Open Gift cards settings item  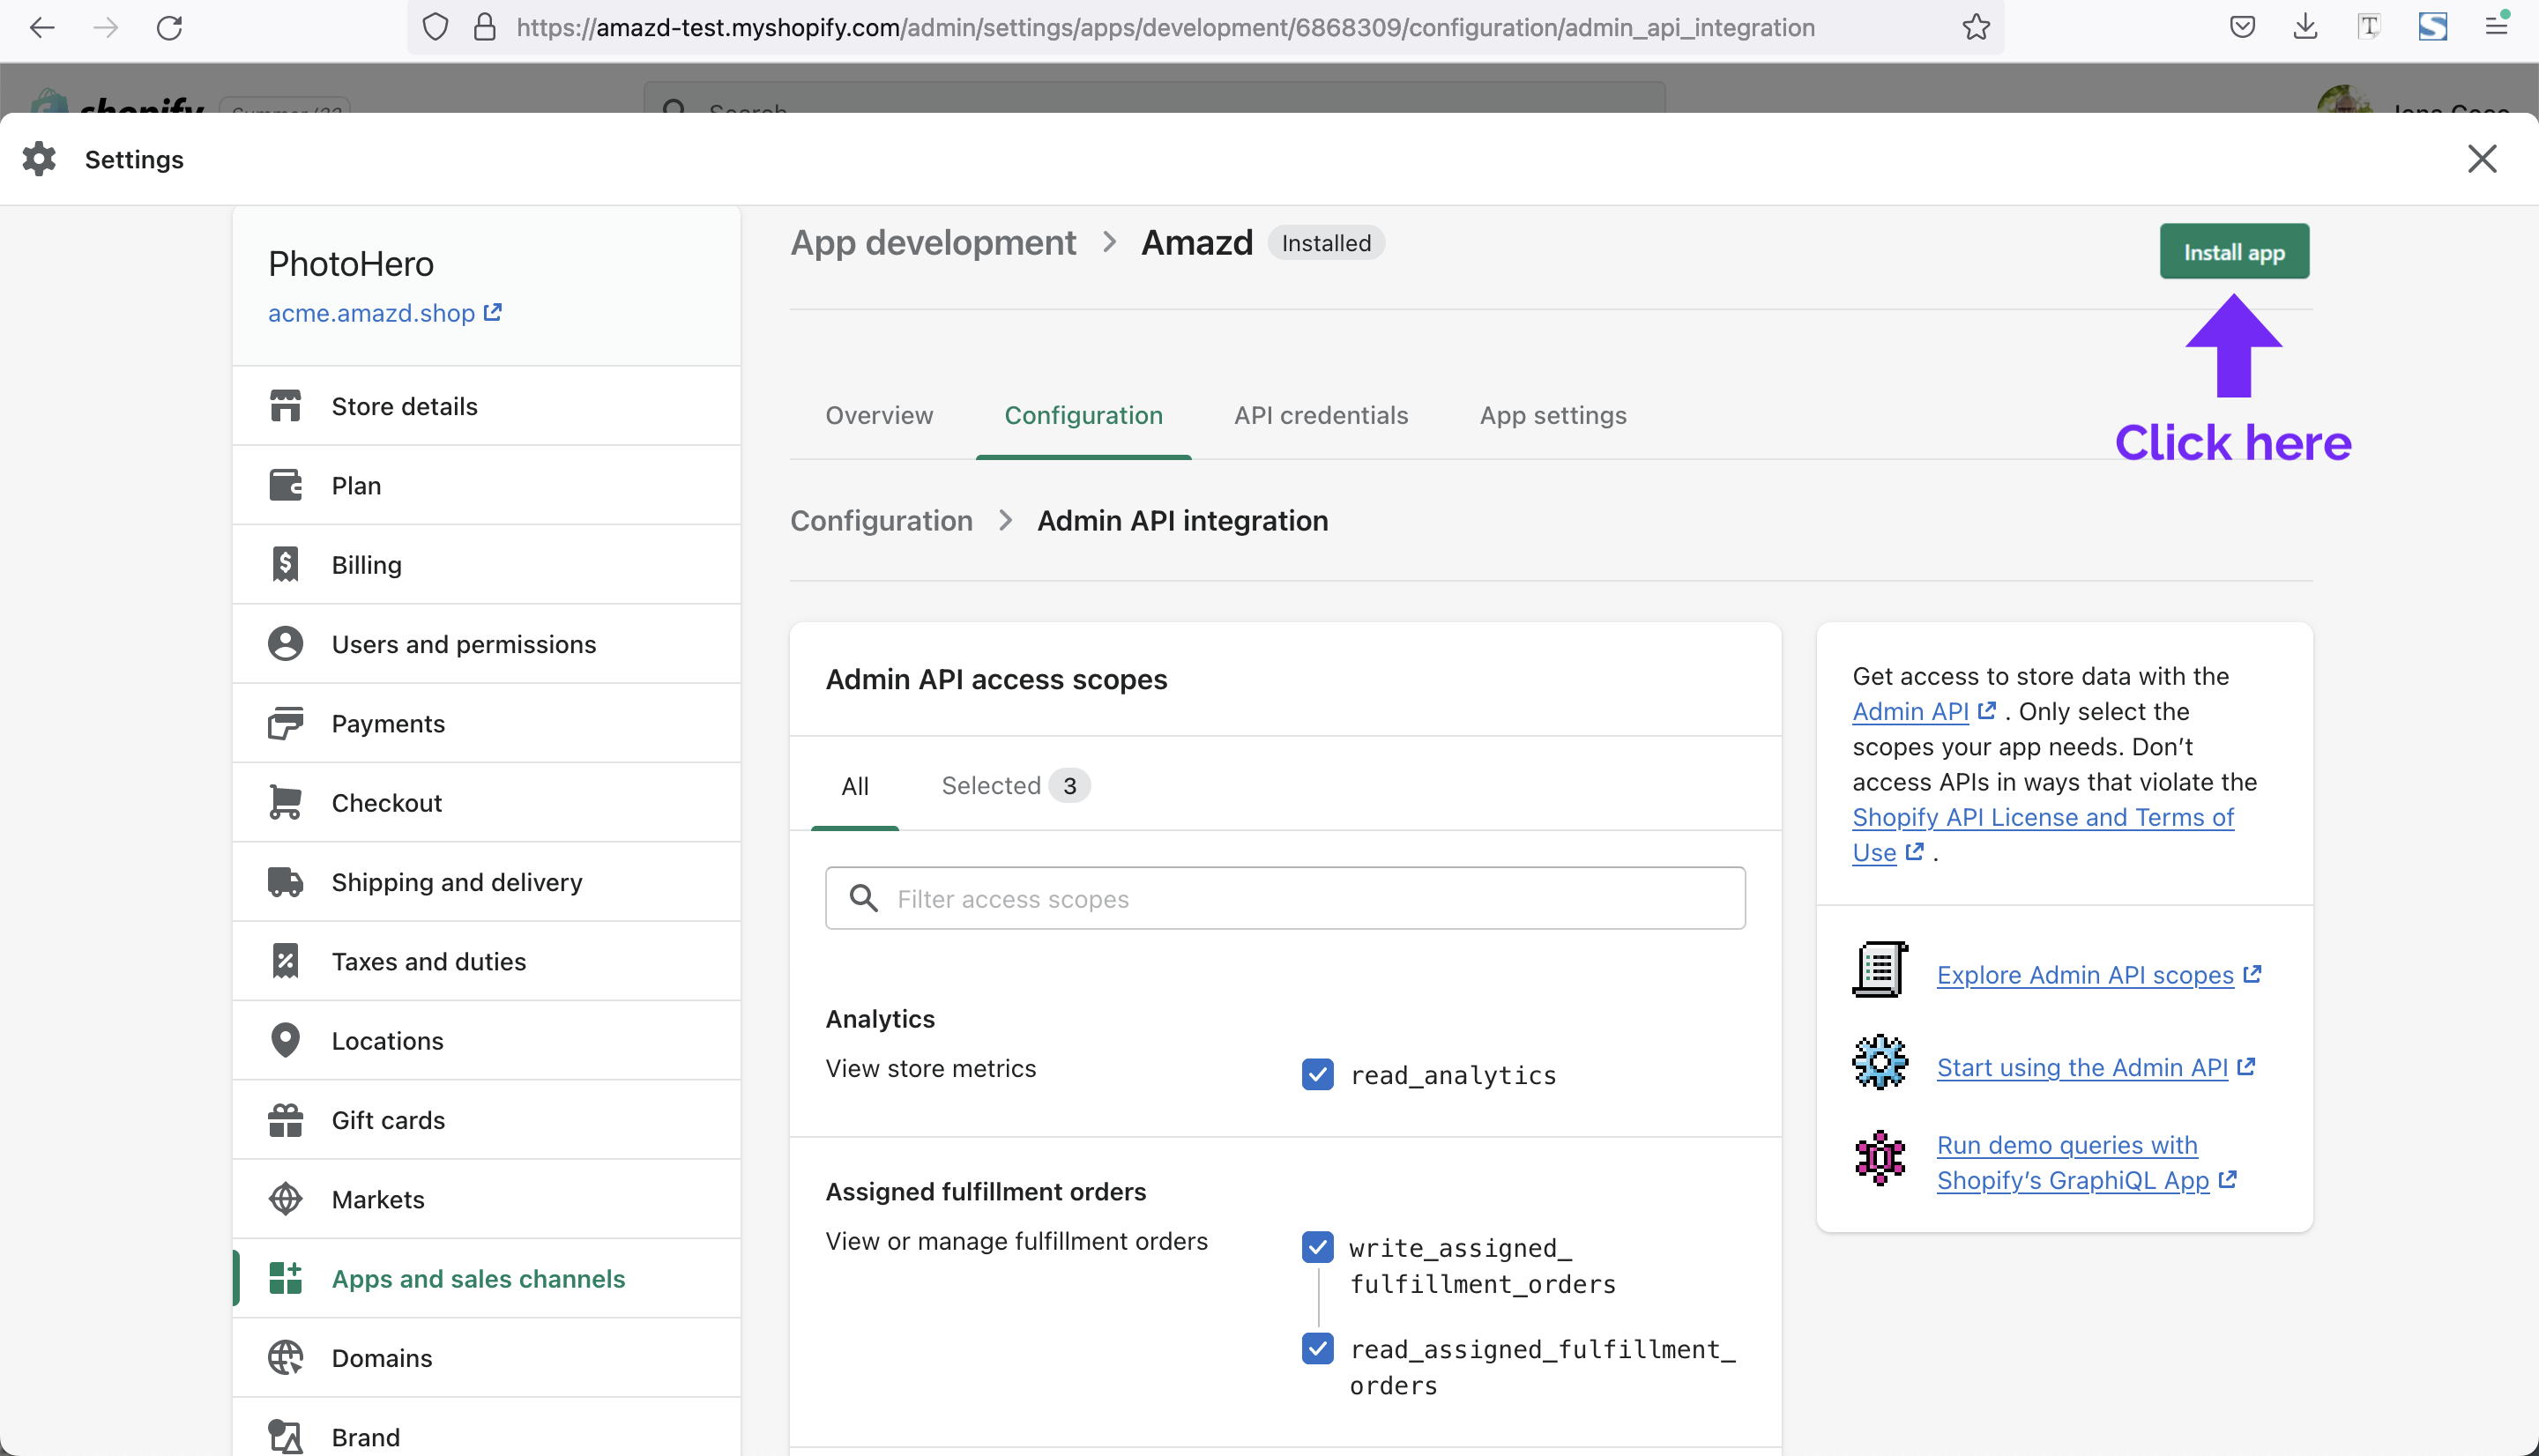point(487,1120)
